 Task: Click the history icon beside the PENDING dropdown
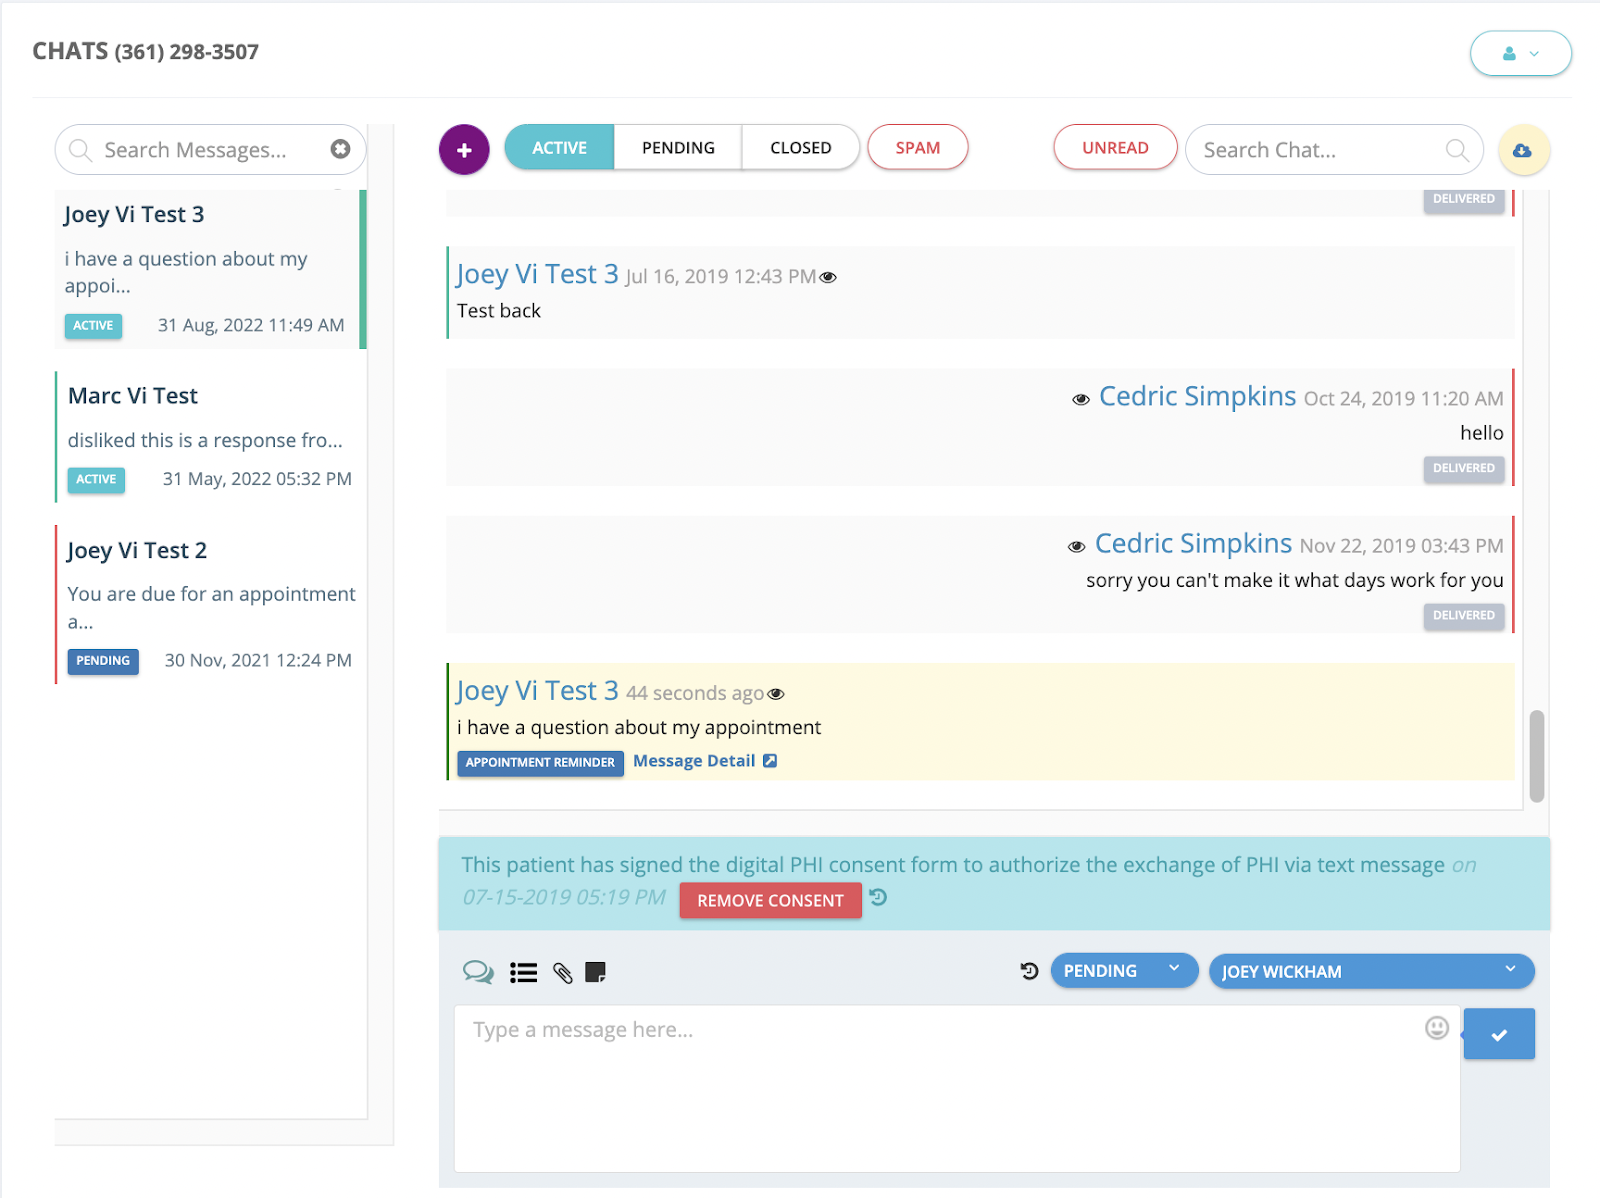[1029, 970]
